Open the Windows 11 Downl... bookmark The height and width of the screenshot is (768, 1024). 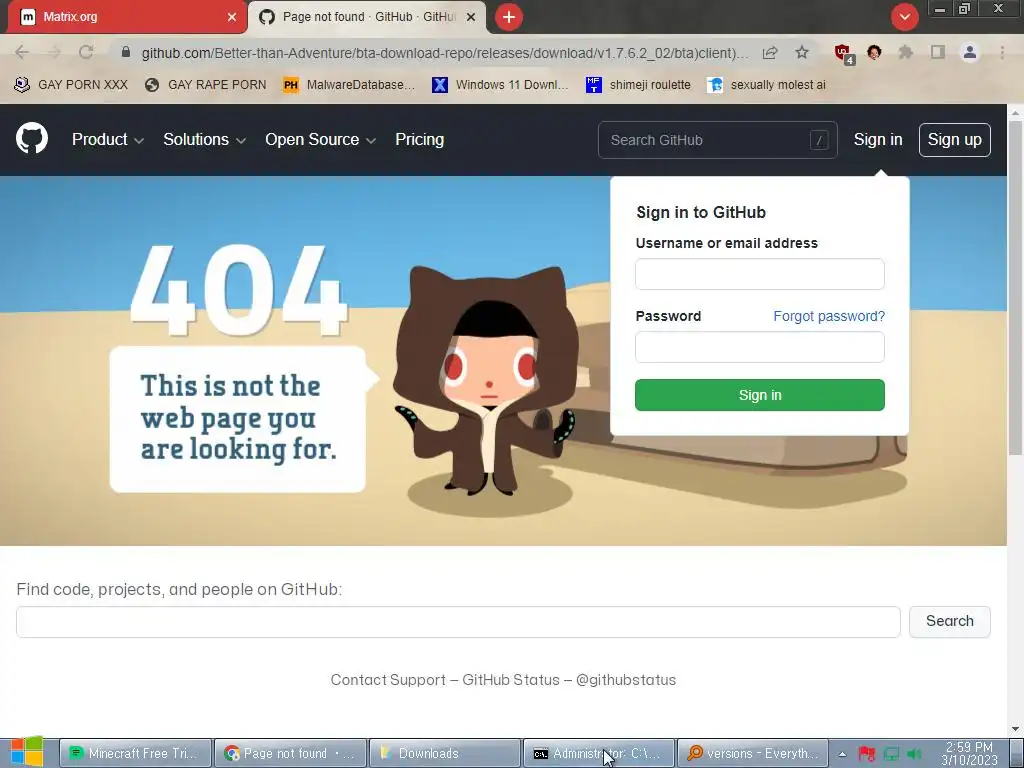500,85
